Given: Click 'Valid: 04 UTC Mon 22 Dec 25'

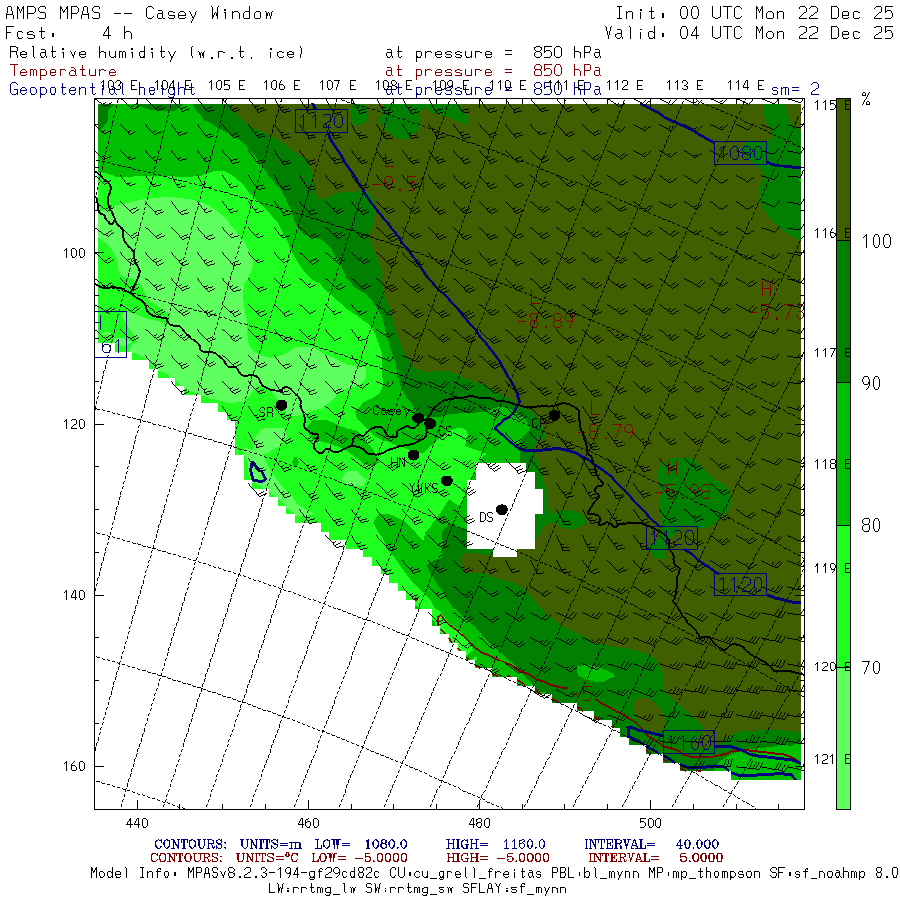Looking at the screenshot, I should click(x=749, y=33).
